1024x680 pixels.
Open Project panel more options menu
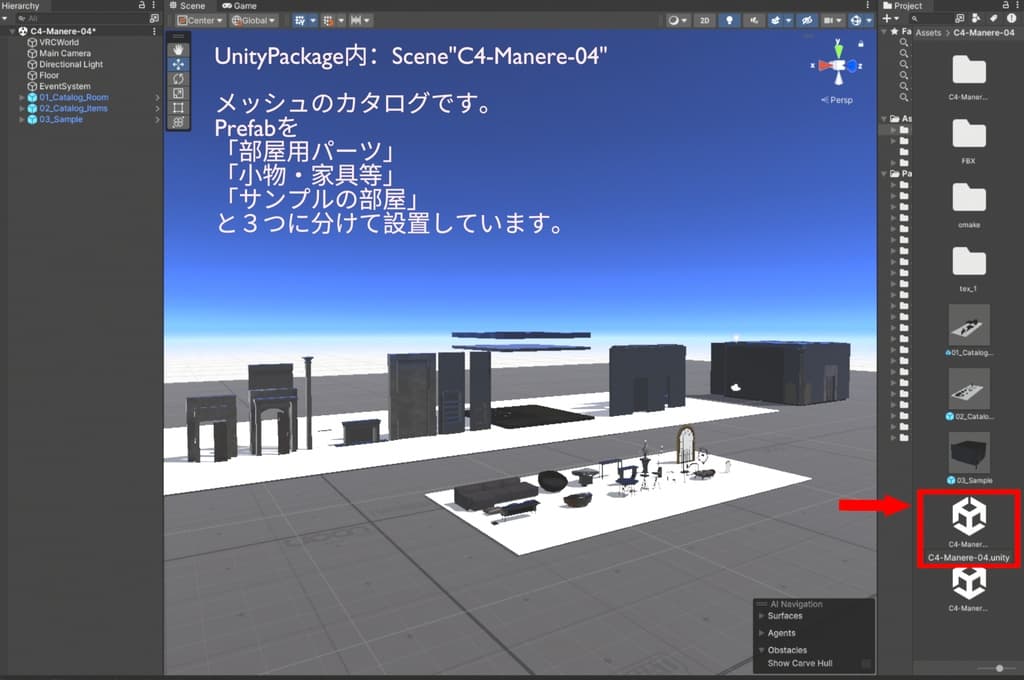click(x=1018, y=5)
